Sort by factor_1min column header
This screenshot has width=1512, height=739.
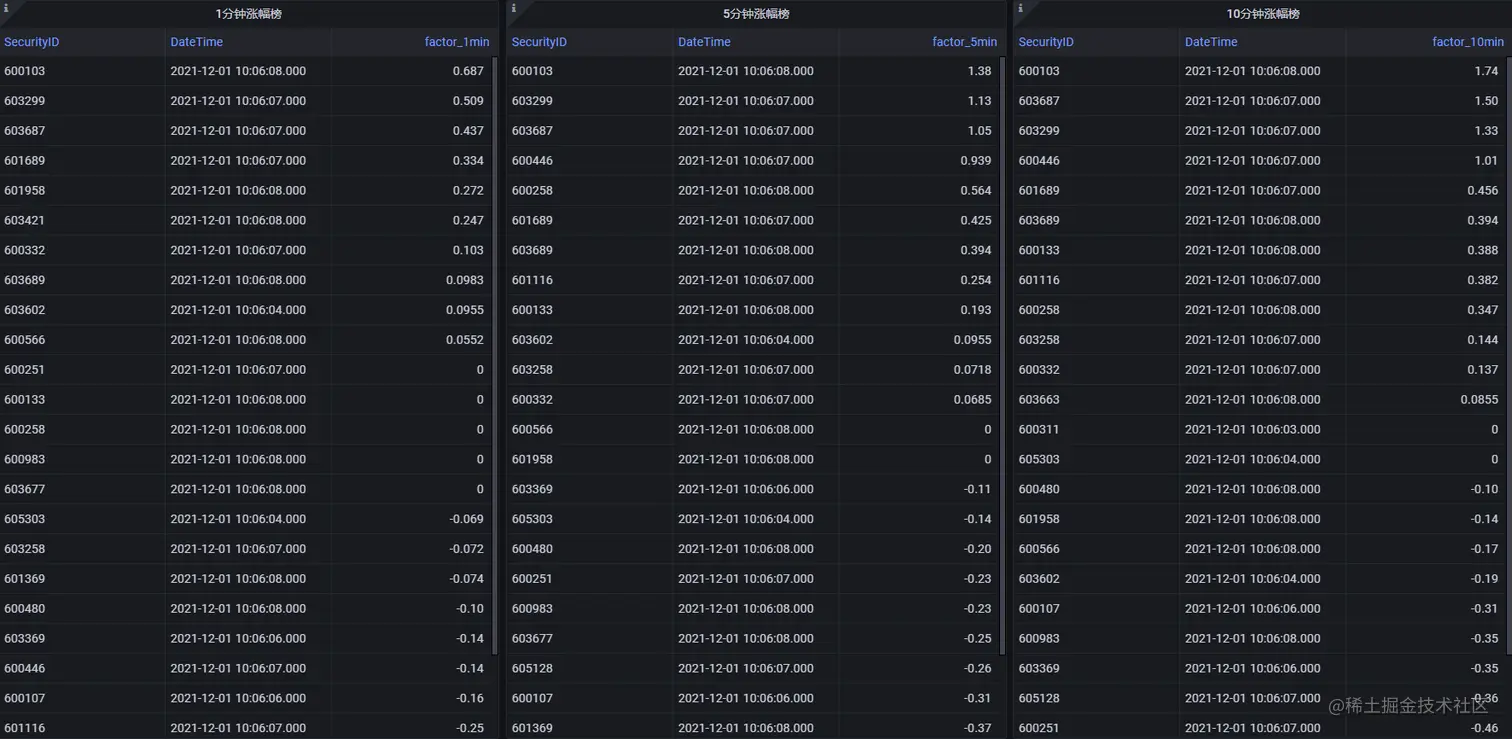click(457, 42)
